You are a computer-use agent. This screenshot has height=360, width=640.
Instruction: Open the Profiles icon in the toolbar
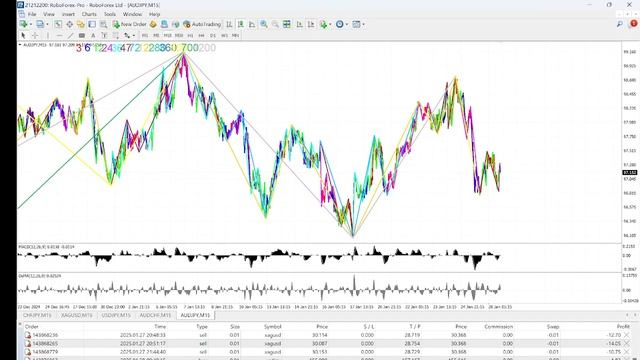tap(40, 24)
